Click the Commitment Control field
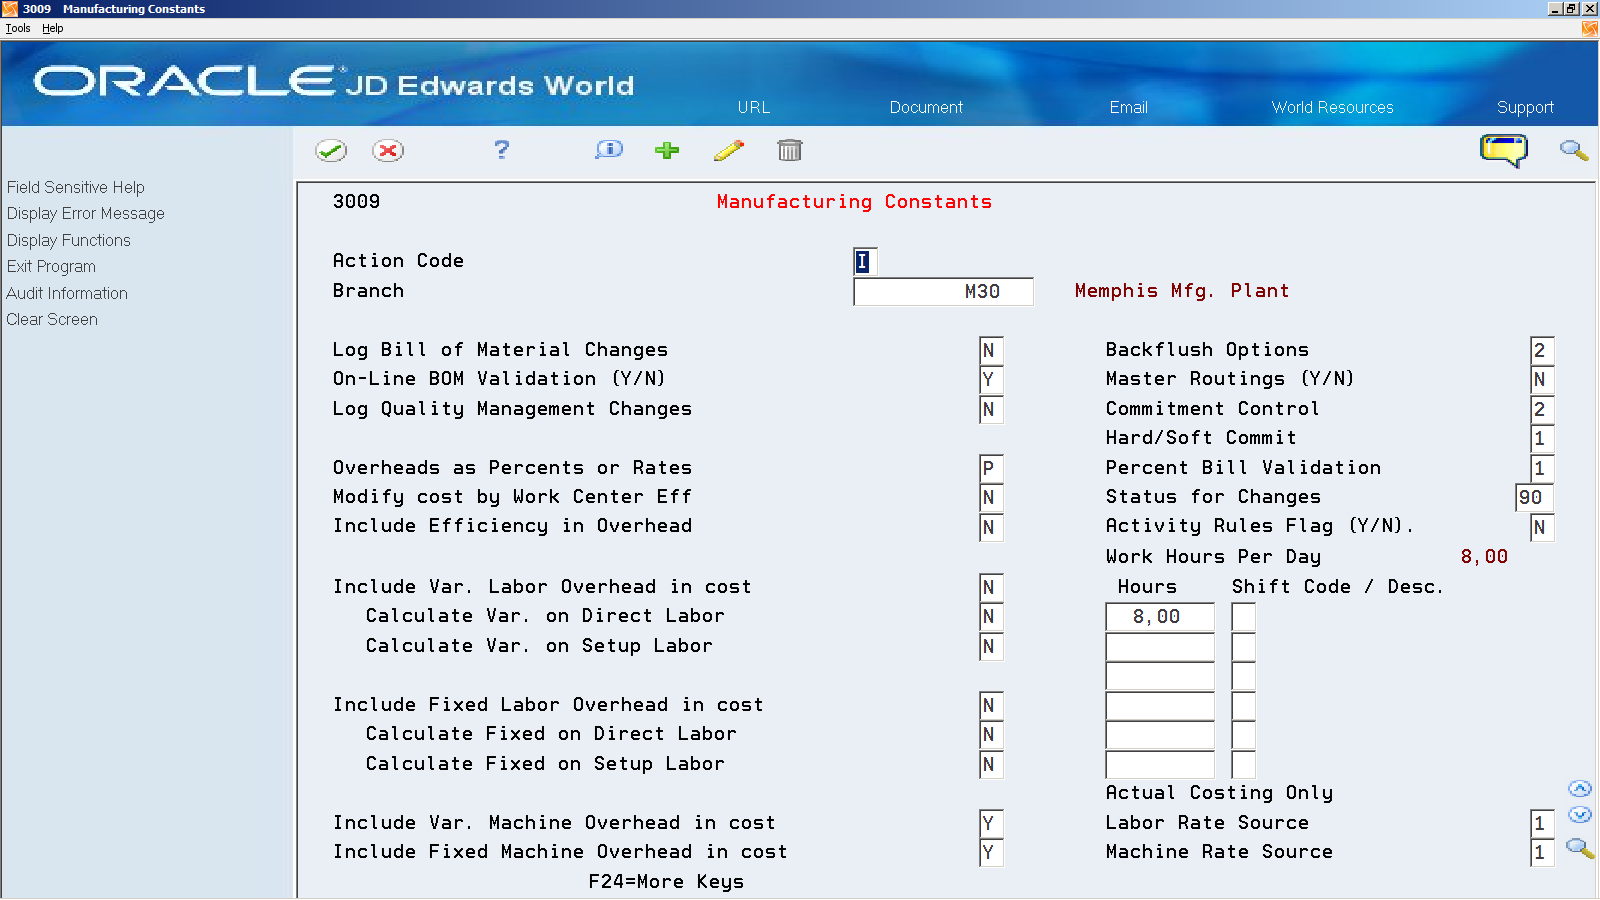 tap(1542, 409)
